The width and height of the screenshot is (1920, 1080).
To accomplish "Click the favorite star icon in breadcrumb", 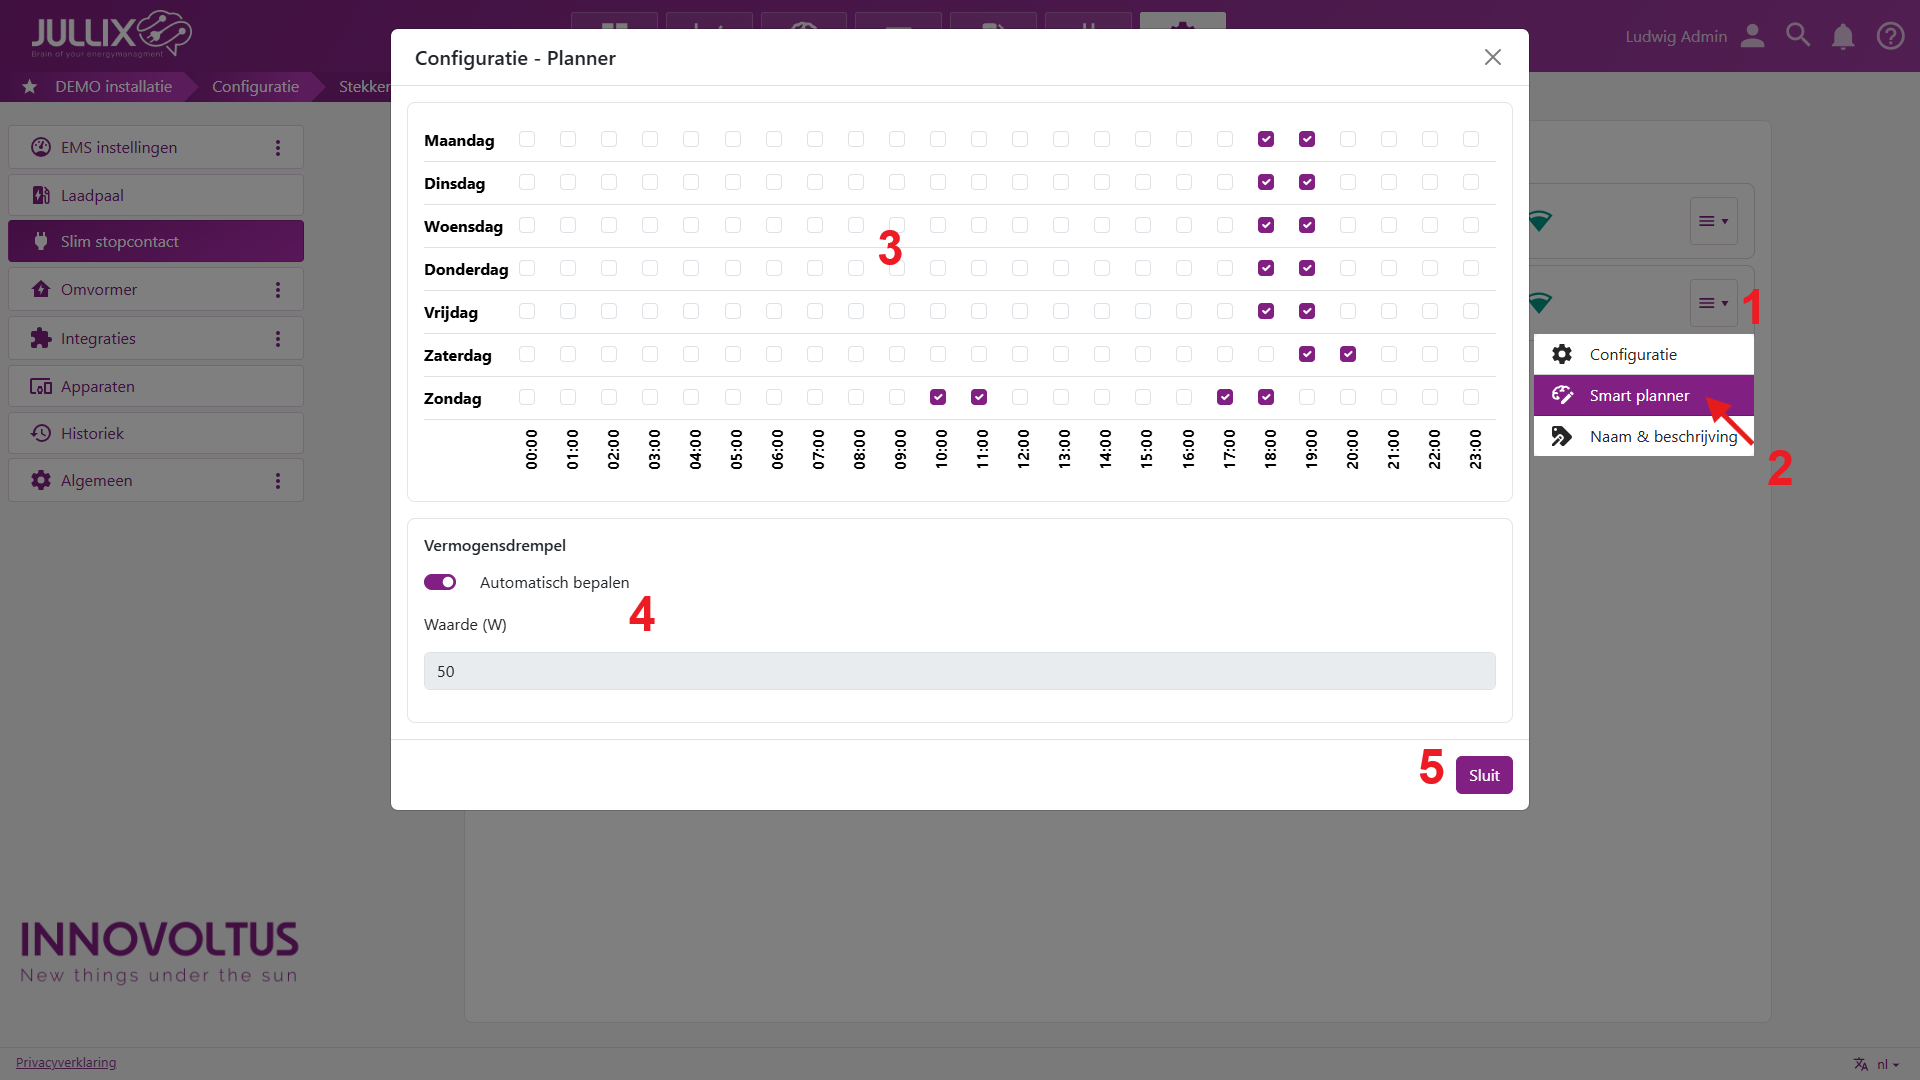I will (x=30, y=87).
